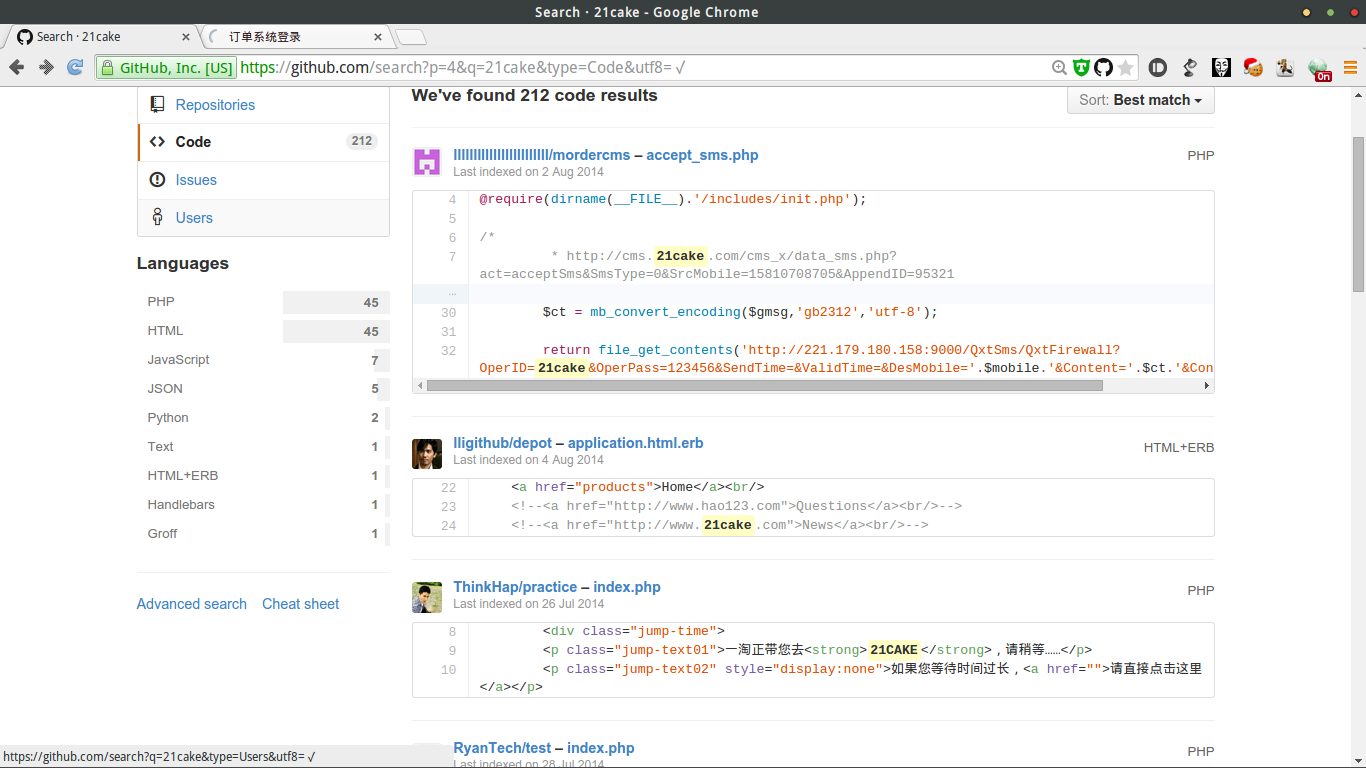Image resolution: width=1366 pixels, height=768 pixels.
Task: Click the 'Last indexed on 4 Aug 2014' text
Action: pyautogui.click(x=528, y=460)
